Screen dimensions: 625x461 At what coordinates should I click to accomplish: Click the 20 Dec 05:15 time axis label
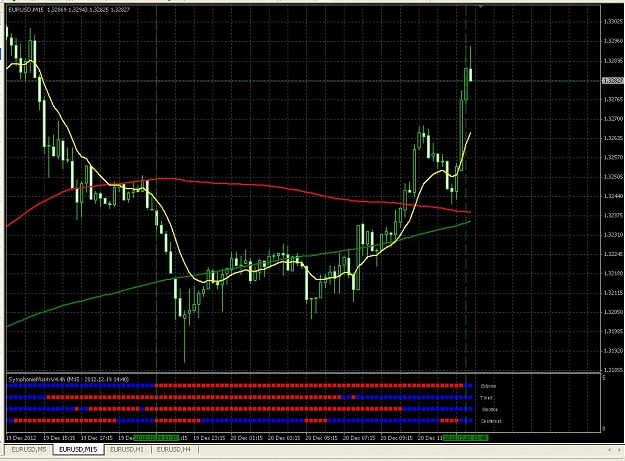click(322, 438)
